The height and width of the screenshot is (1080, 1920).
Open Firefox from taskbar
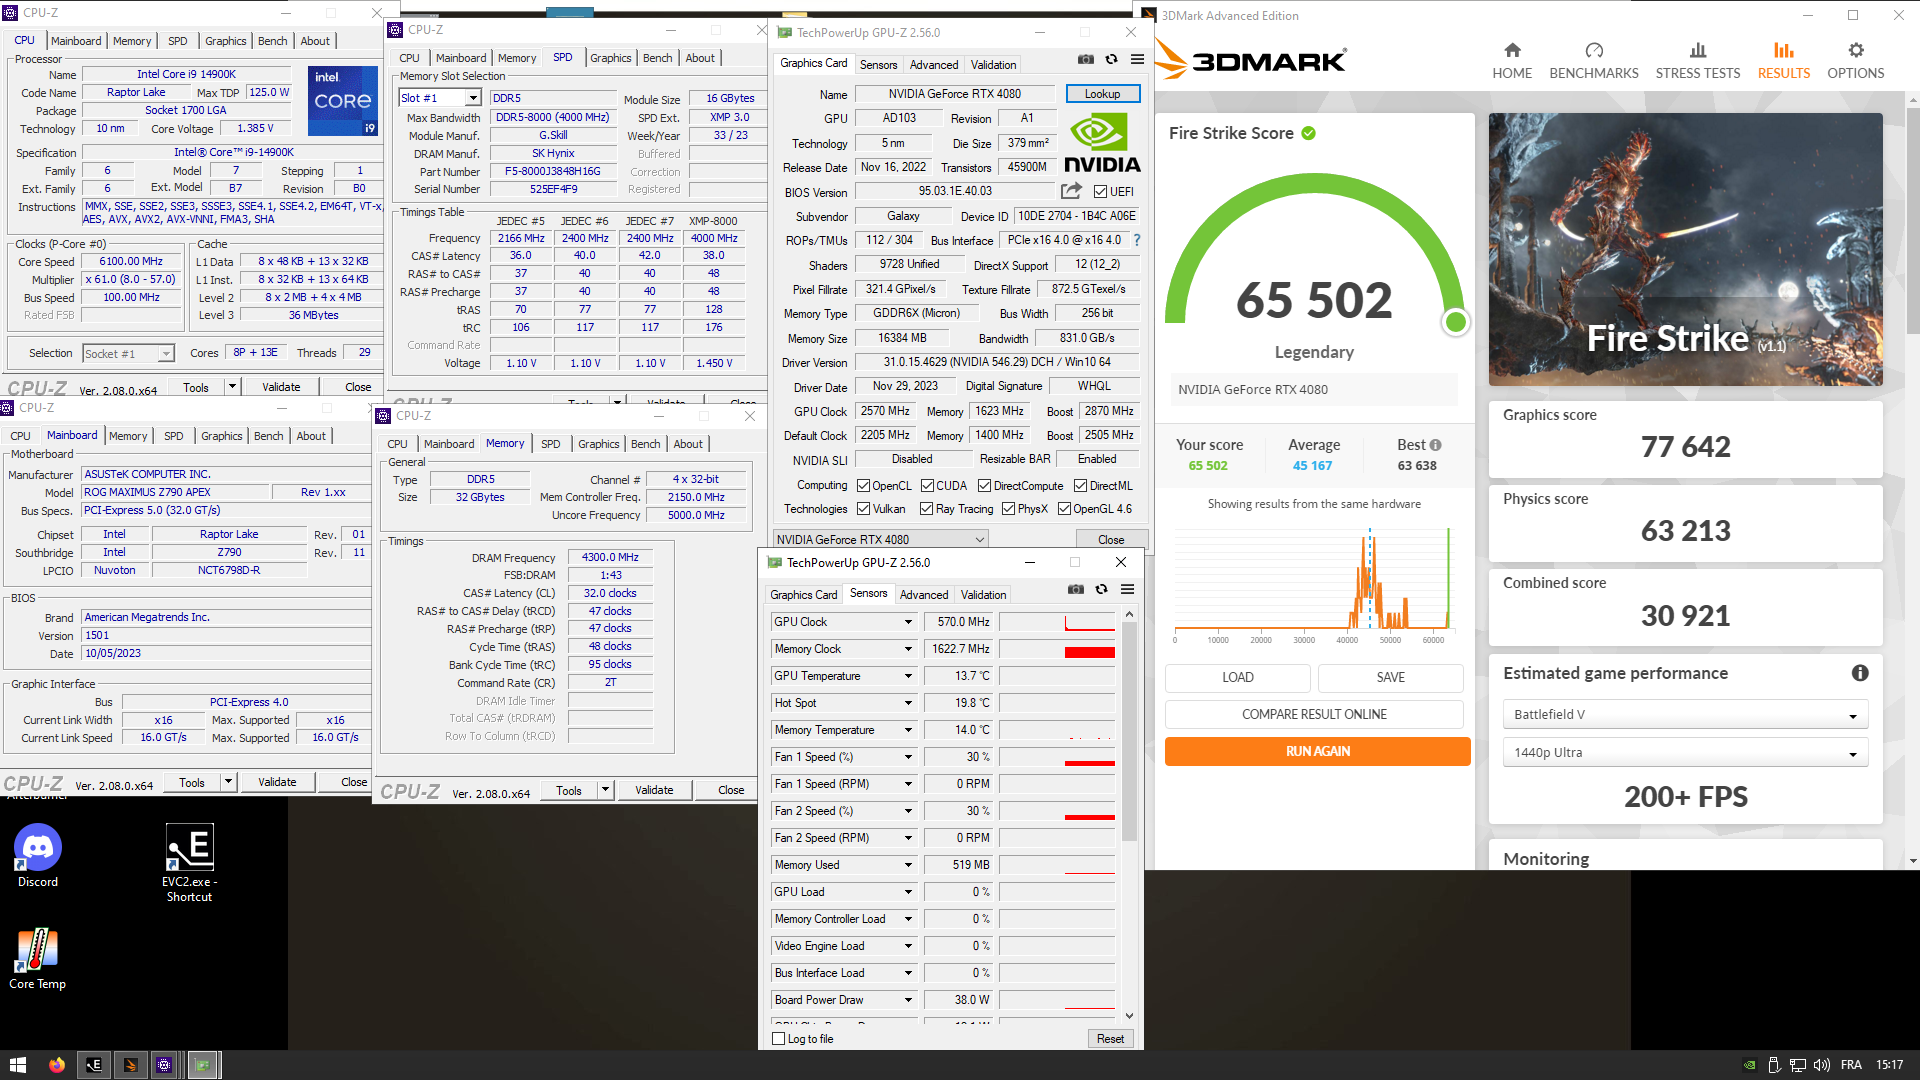tap(57, 1065)
